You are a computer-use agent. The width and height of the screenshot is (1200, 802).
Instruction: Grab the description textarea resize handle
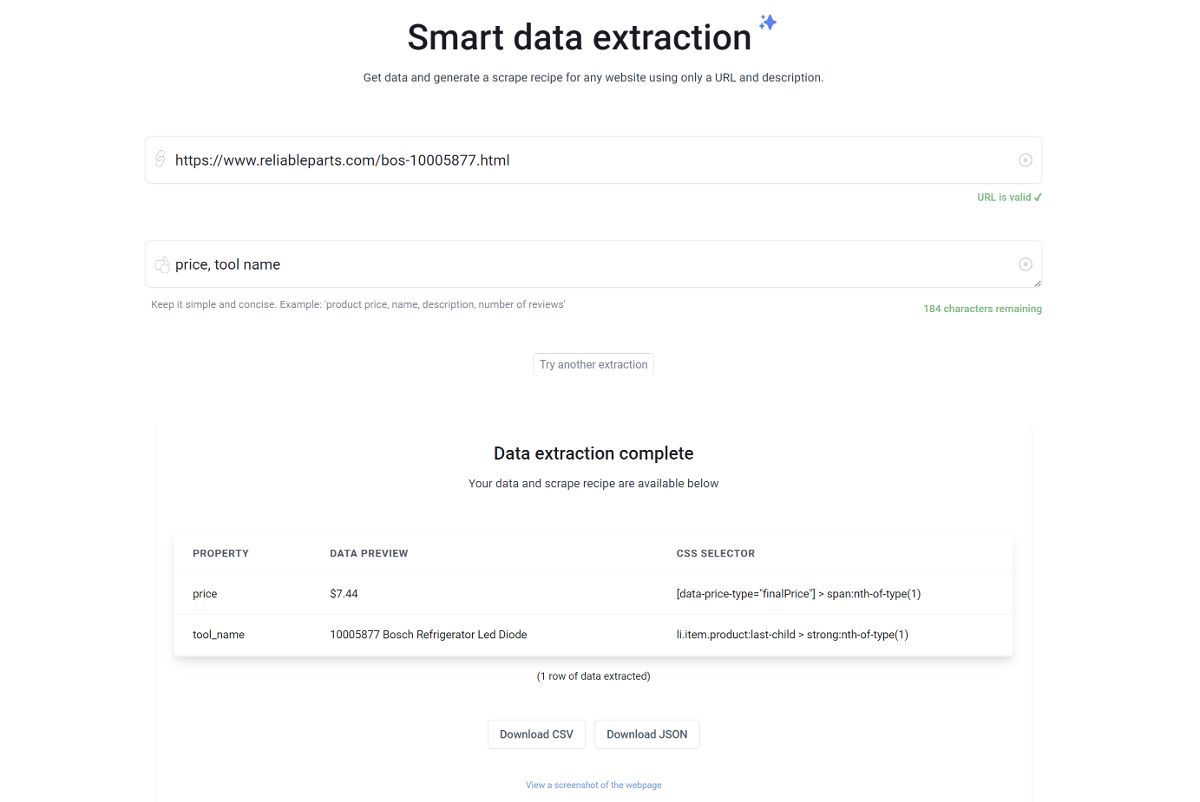[1038, 284]
